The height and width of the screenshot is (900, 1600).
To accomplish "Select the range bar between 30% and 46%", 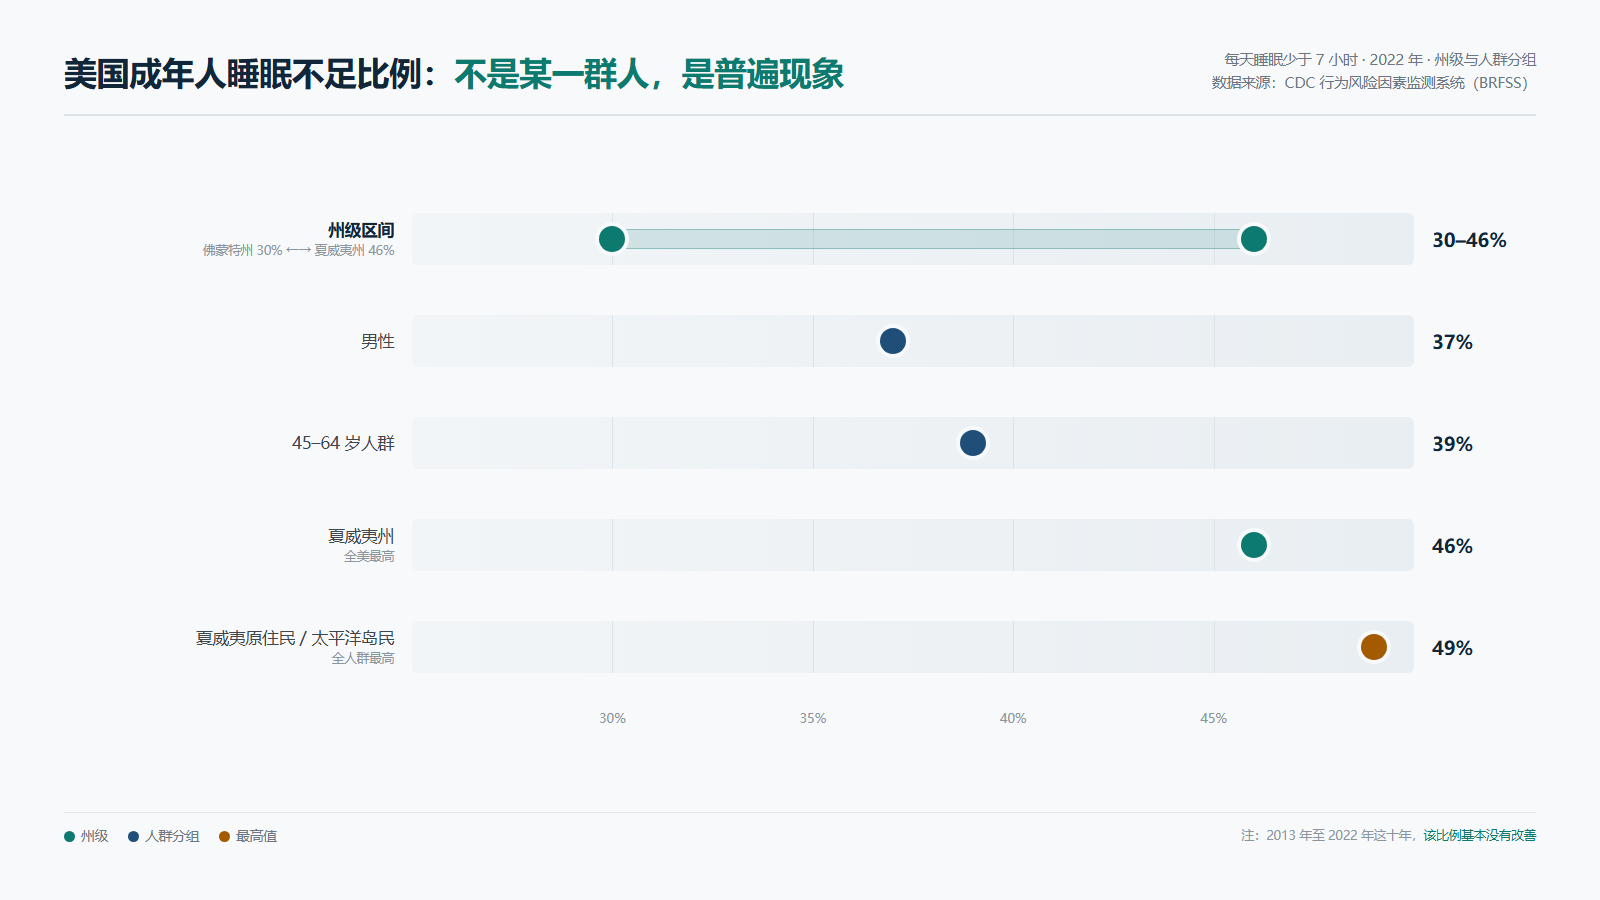I will [x=933, y=239].
